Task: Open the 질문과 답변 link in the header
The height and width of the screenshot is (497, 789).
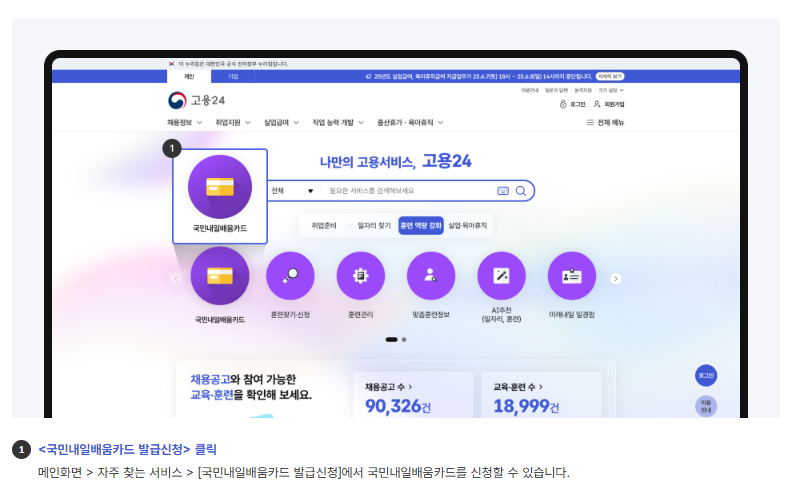Action: tap(556, 91)
